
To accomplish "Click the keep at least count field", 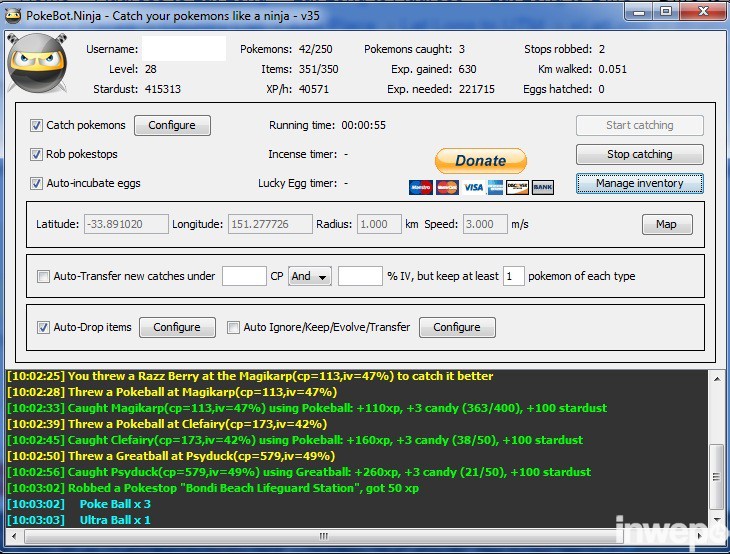I will [514, 276].
